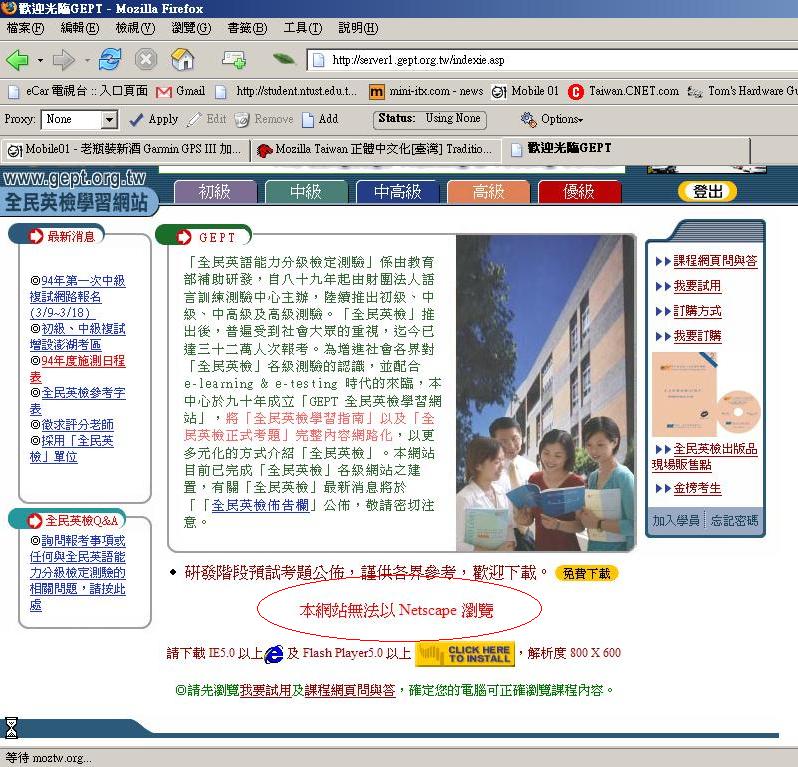Screen dimensions: 798x767
Task: Open the 檢視 (View) menu
Action: point(134,28)
